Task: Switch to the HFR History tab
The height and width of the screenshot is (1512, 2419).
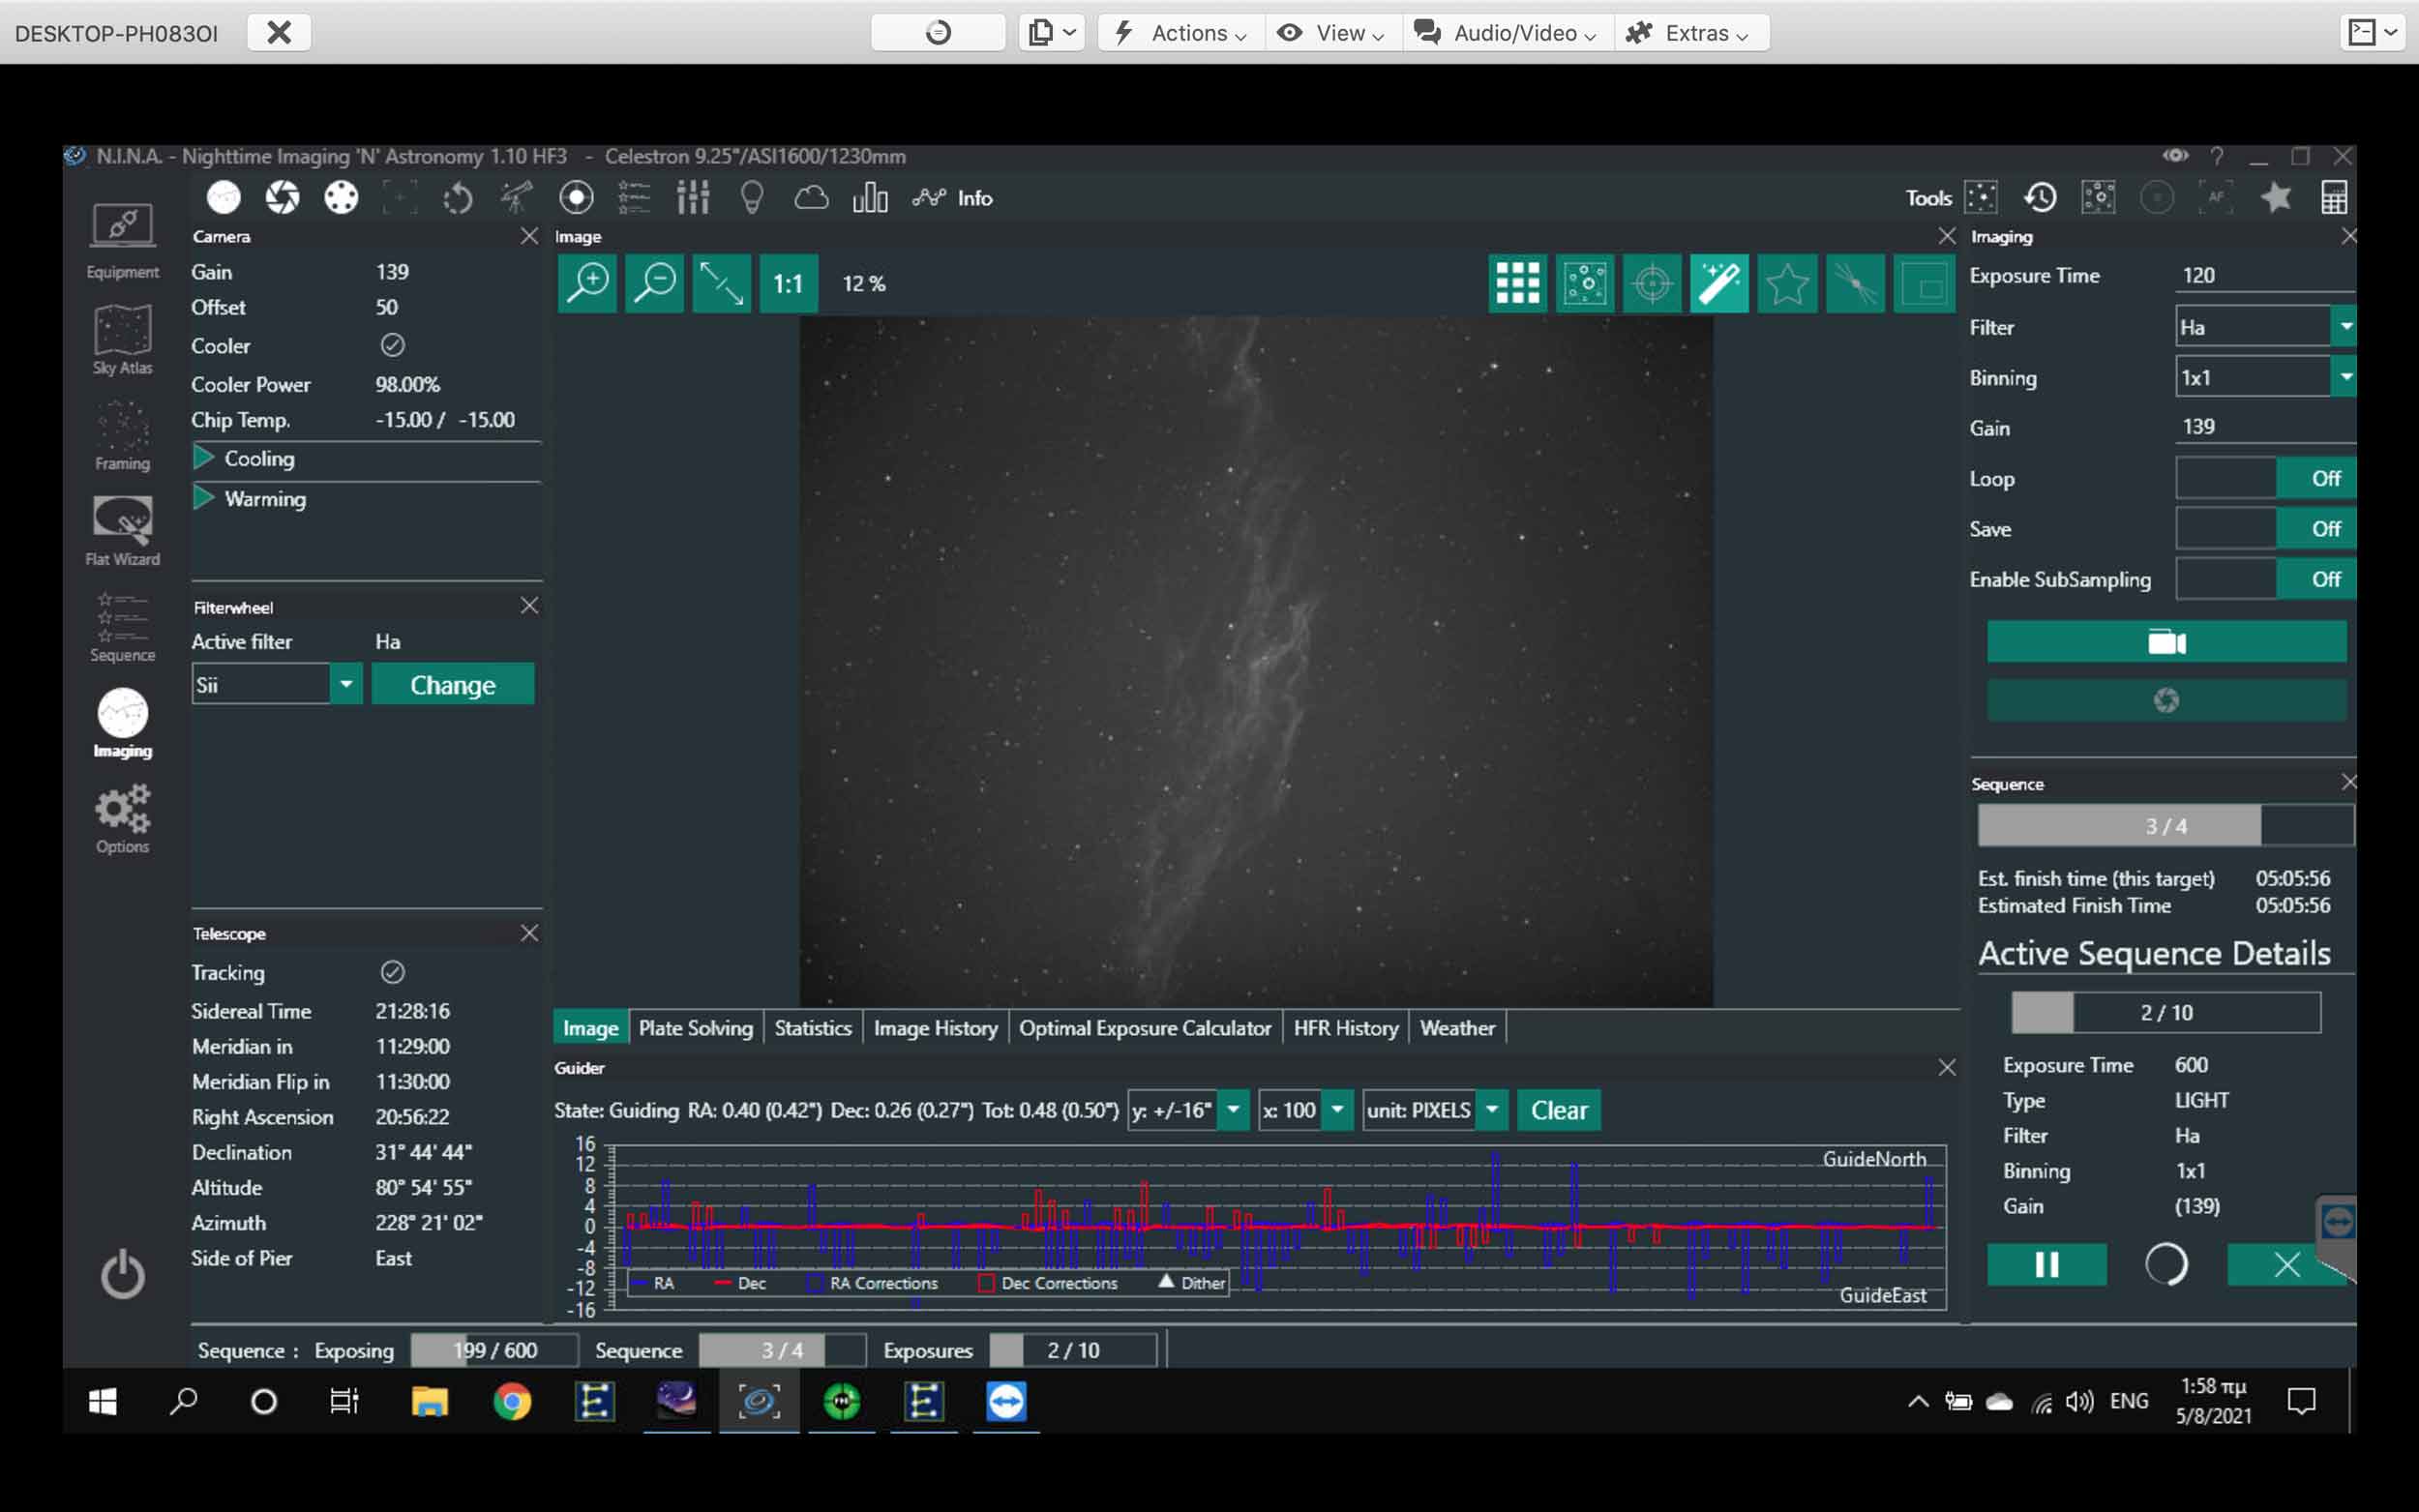Action: click(x=1345, y=1028)
